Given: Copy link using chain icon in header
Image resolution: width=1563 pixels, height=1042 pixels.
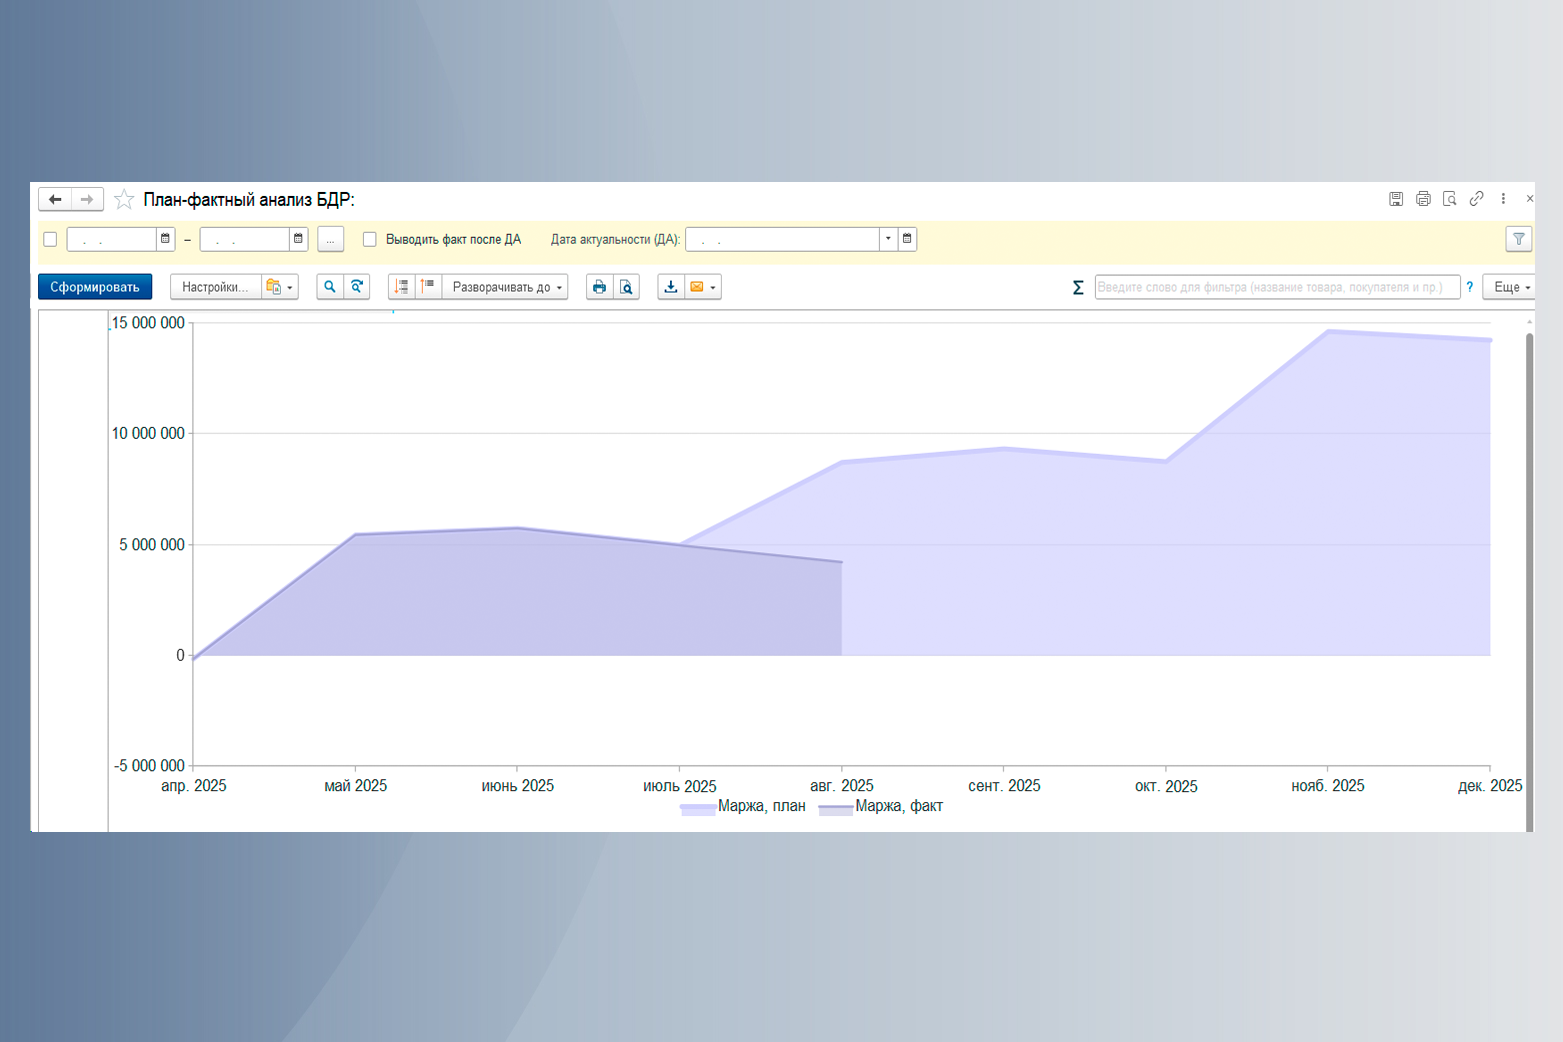Looking at the screenshot, I should (1476, 199).
